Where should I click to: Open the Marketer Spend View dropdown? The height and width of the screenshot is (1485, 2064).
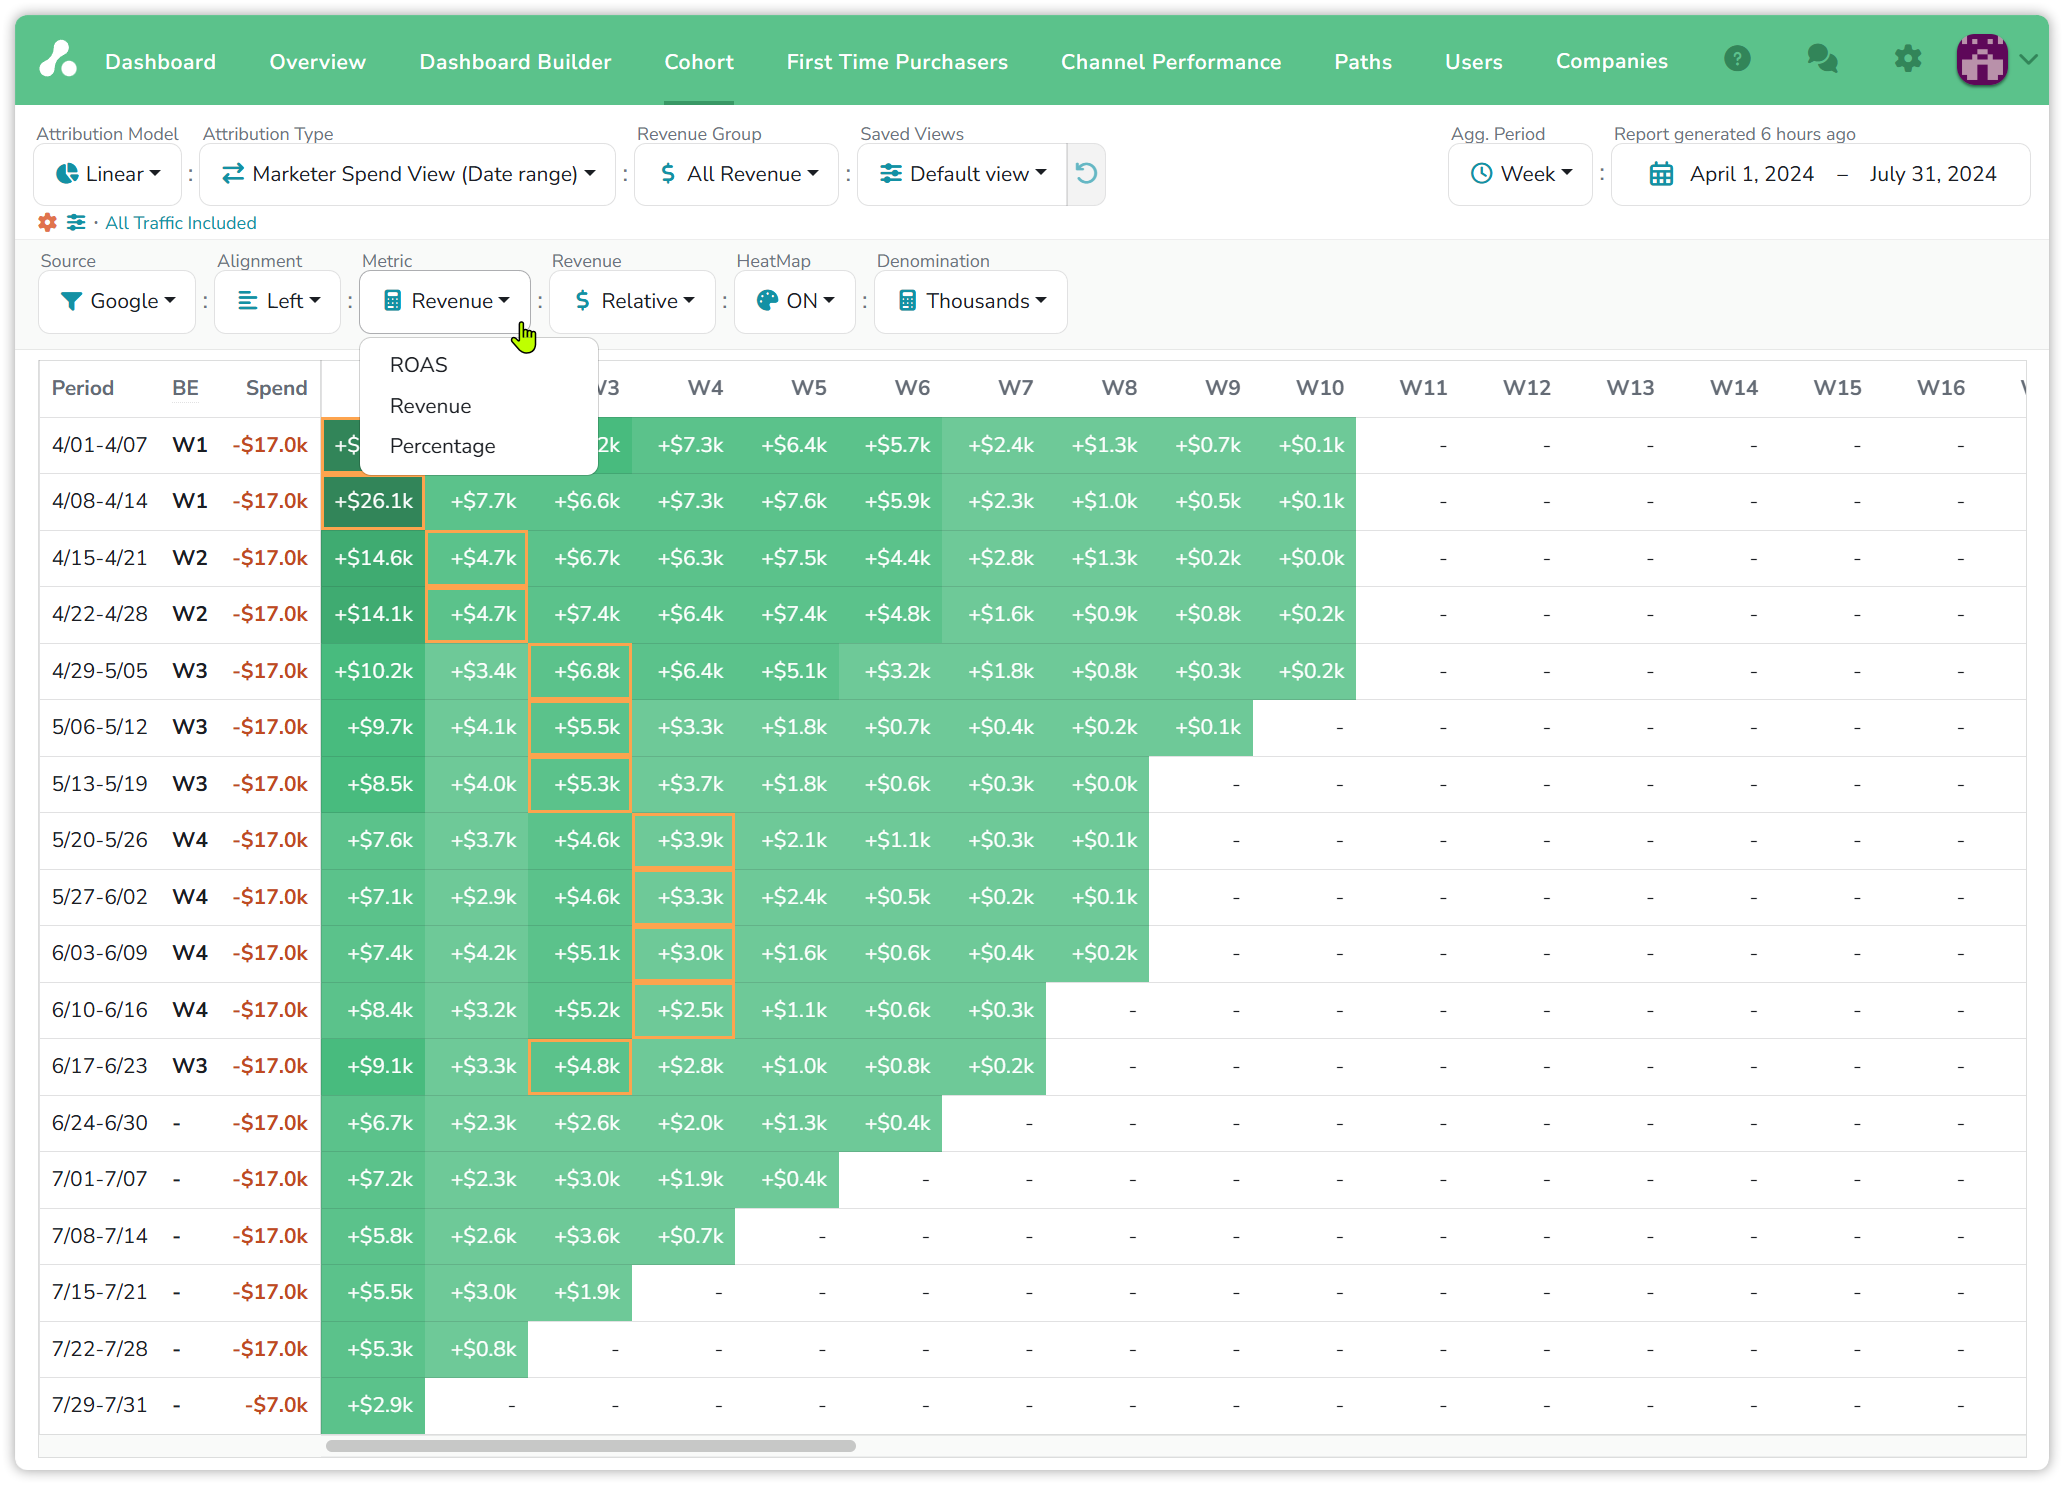pos(408,174)
